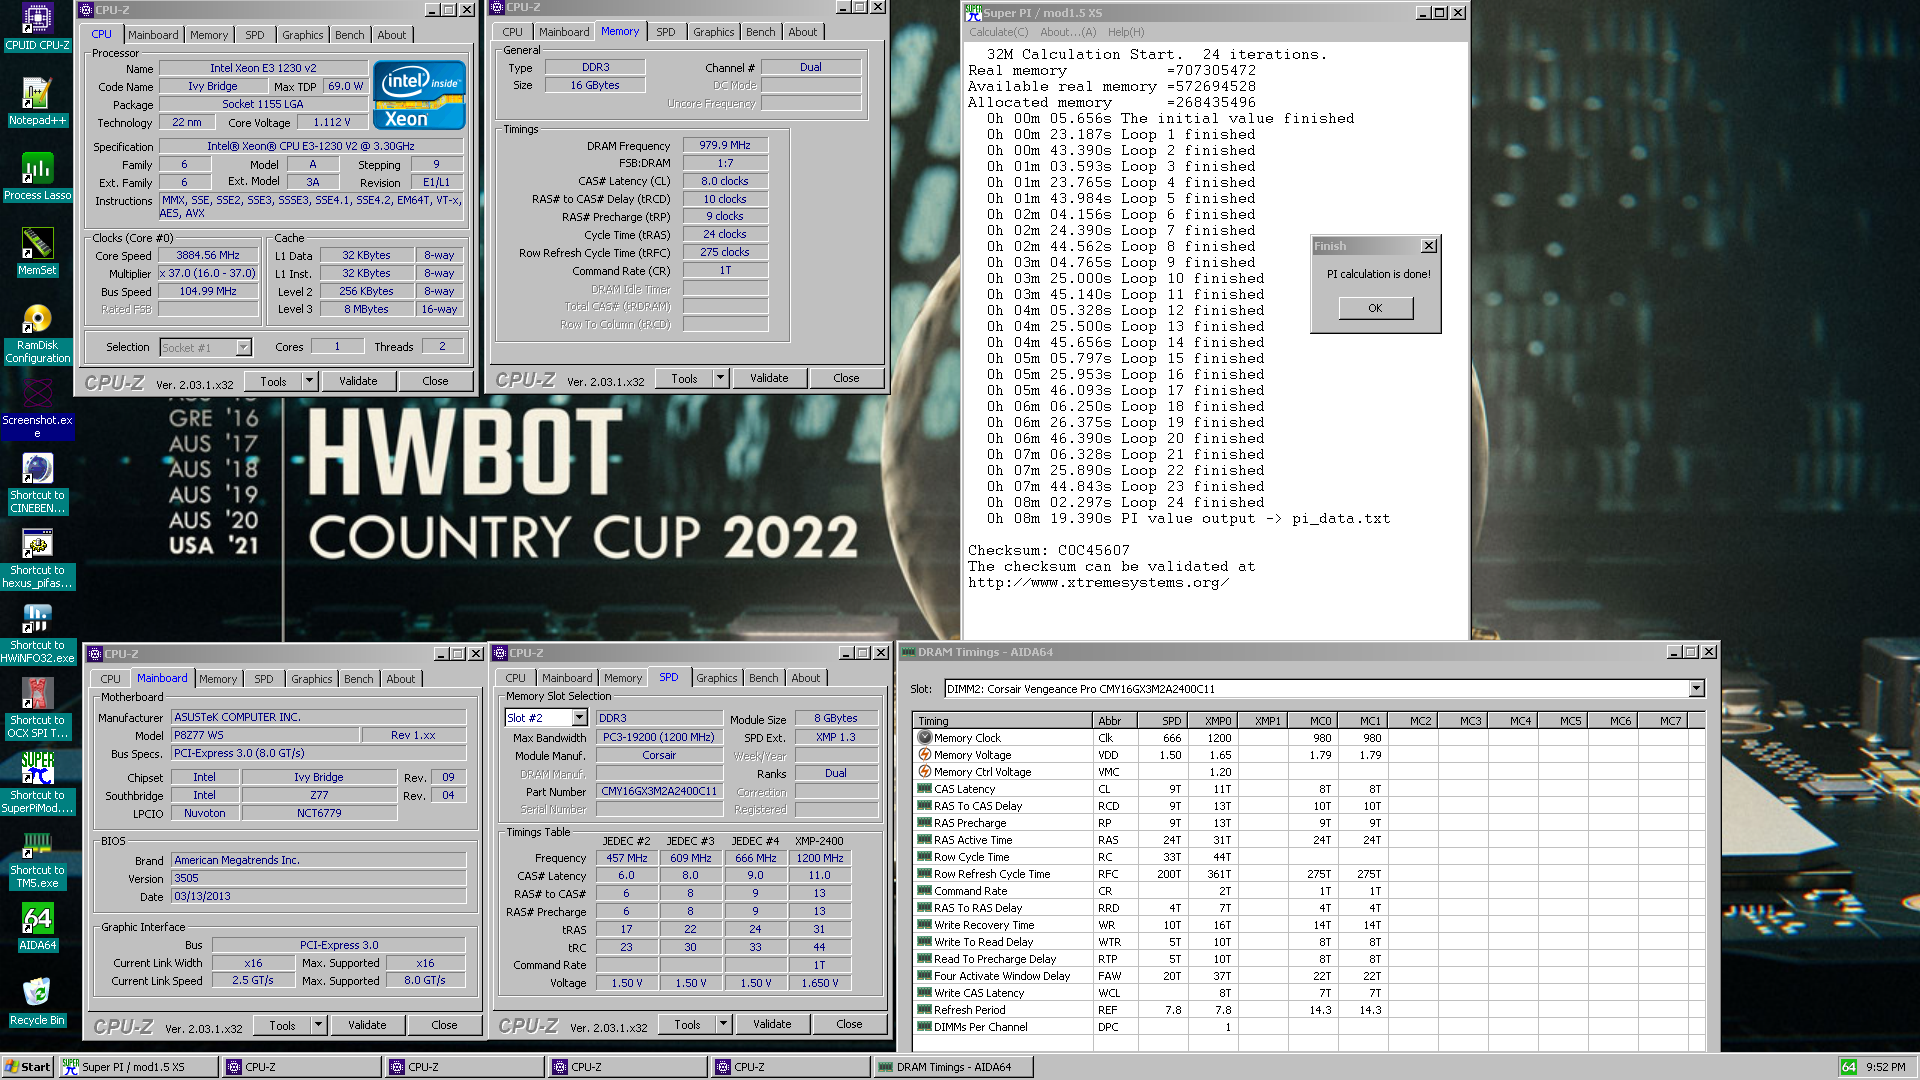Expand the AIDA64 DIMM slot dropdown
Viewport: 1920px width, 1080px height.
(x=1696, y=689)
